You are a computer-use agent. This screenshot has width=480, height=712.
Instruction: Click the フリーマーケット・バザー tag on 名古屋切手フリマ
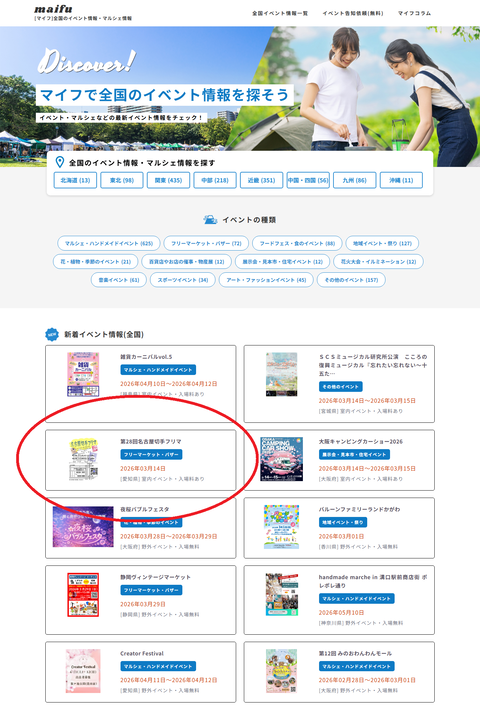pyautogui.click(x=151, y=455)
